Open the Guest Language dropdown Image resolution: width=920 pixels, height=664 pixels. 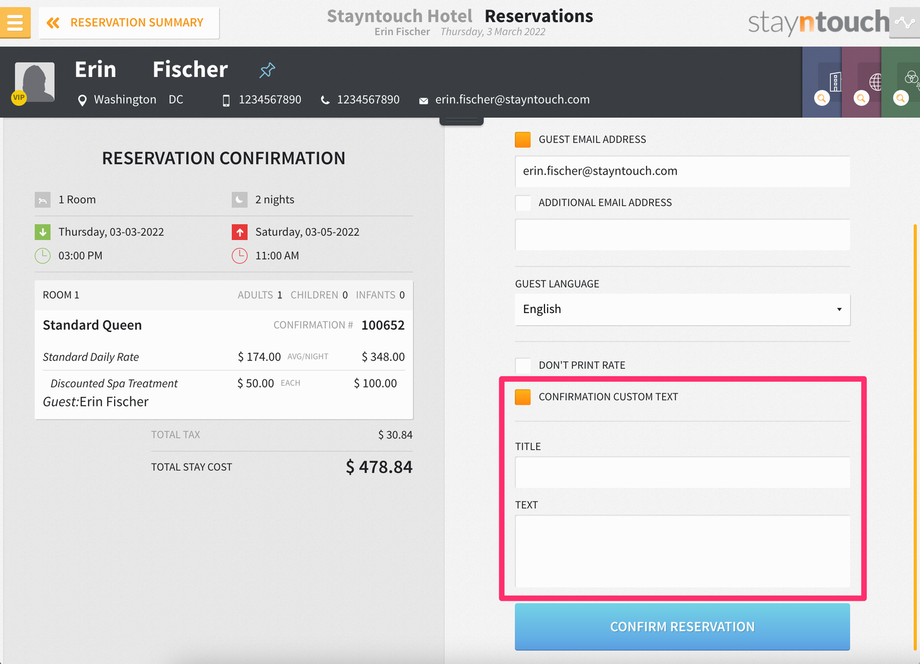682,309
